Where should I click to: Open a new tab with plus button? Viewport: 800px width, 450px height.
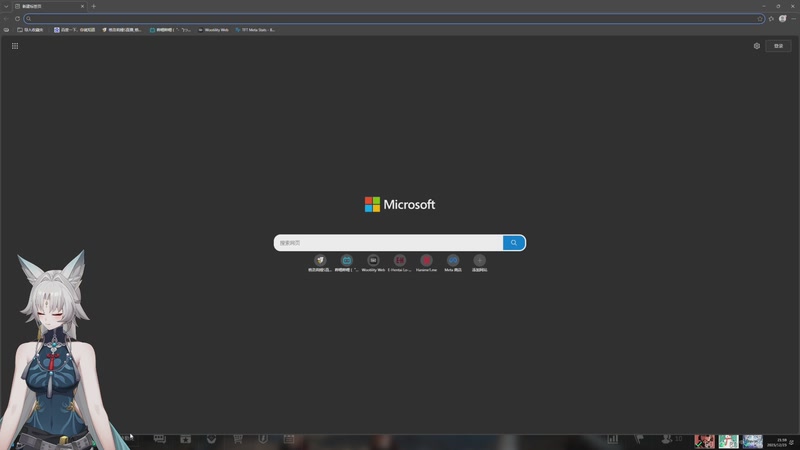[93, 6]
